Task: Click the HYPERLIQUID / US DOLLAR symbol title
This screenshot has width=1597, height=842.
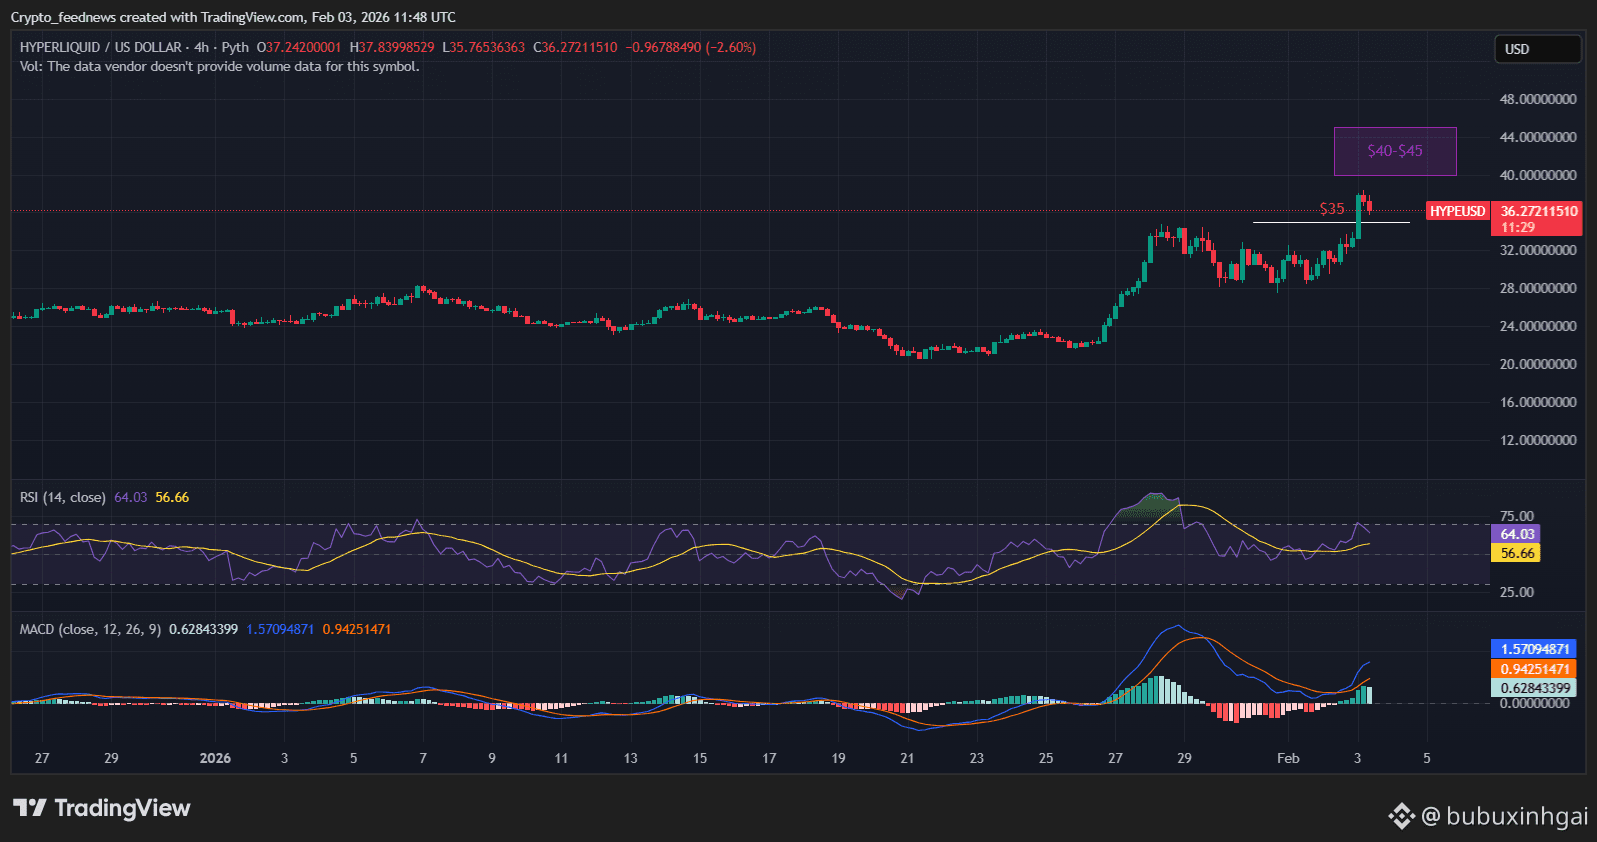Action: [100, 47]
